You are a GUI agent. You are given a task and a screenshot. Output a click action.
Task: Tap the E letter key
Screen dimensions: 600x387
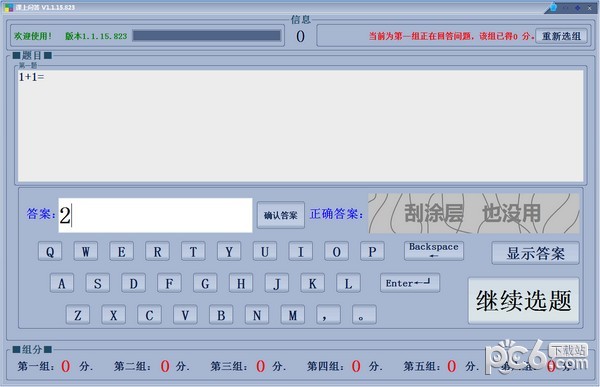point(122,251)
